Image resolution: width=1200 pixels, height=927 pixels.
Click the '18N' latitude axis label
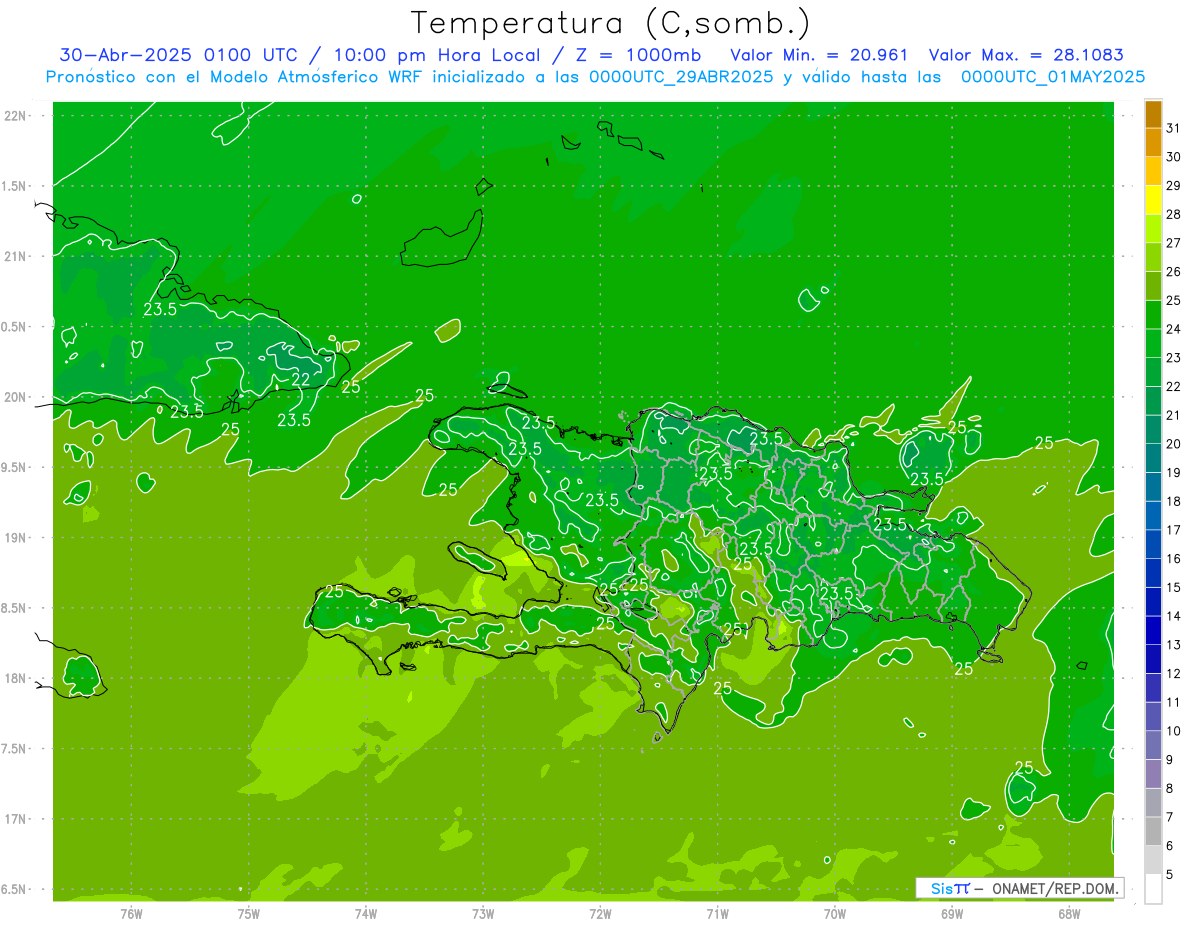[x=15, y=679]
